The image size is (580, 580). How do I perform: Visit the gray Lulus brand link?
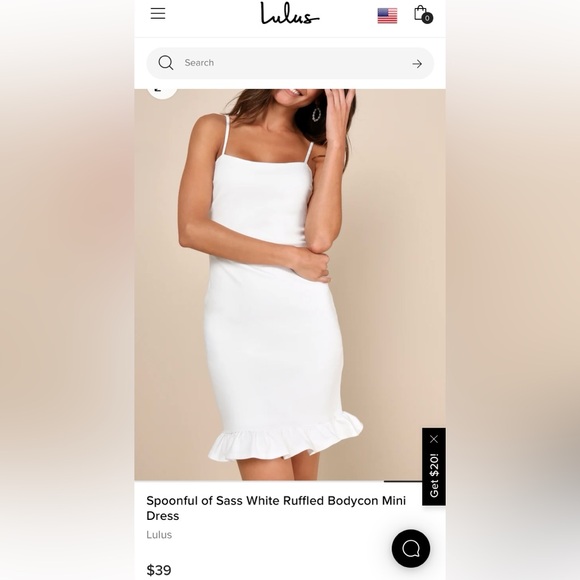coord(159,535)
